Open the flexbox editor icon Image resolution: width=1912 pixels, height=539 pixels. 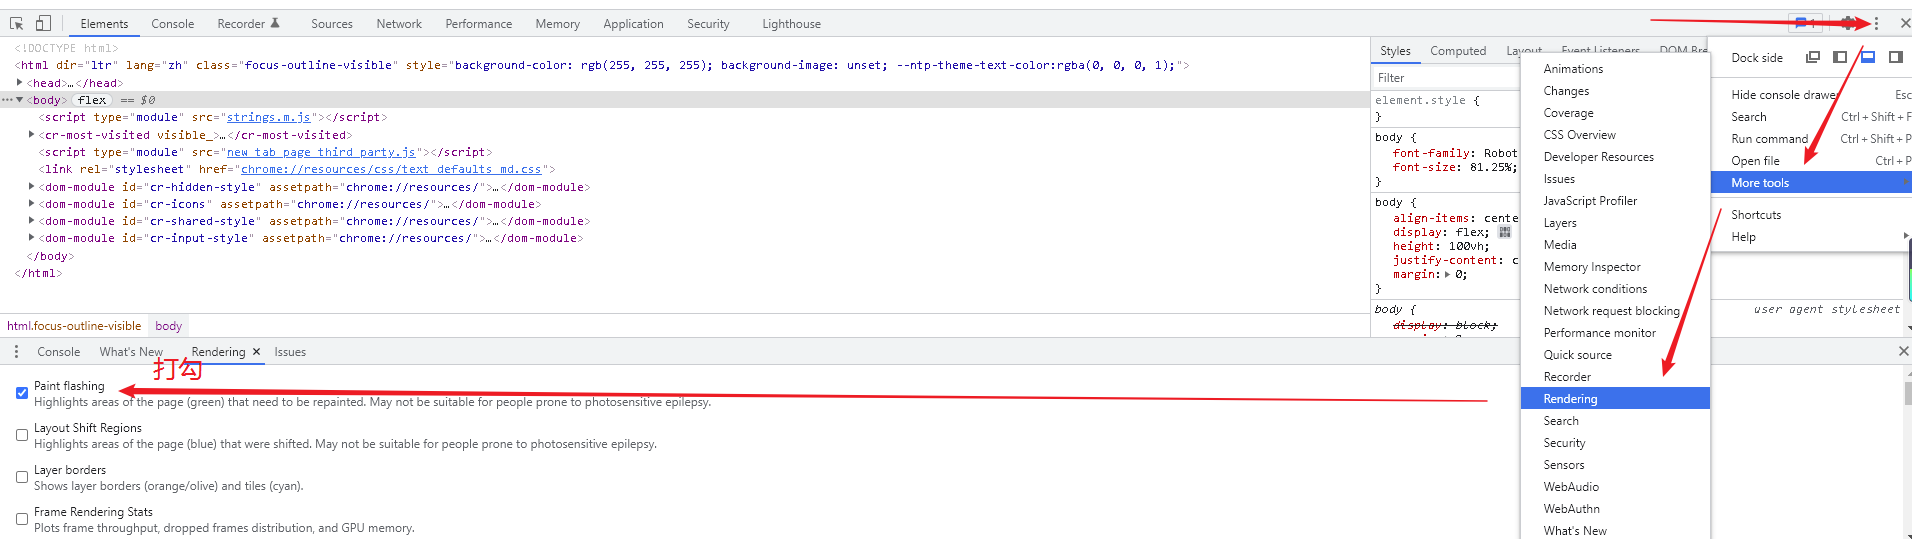(x=1504, y=232)
